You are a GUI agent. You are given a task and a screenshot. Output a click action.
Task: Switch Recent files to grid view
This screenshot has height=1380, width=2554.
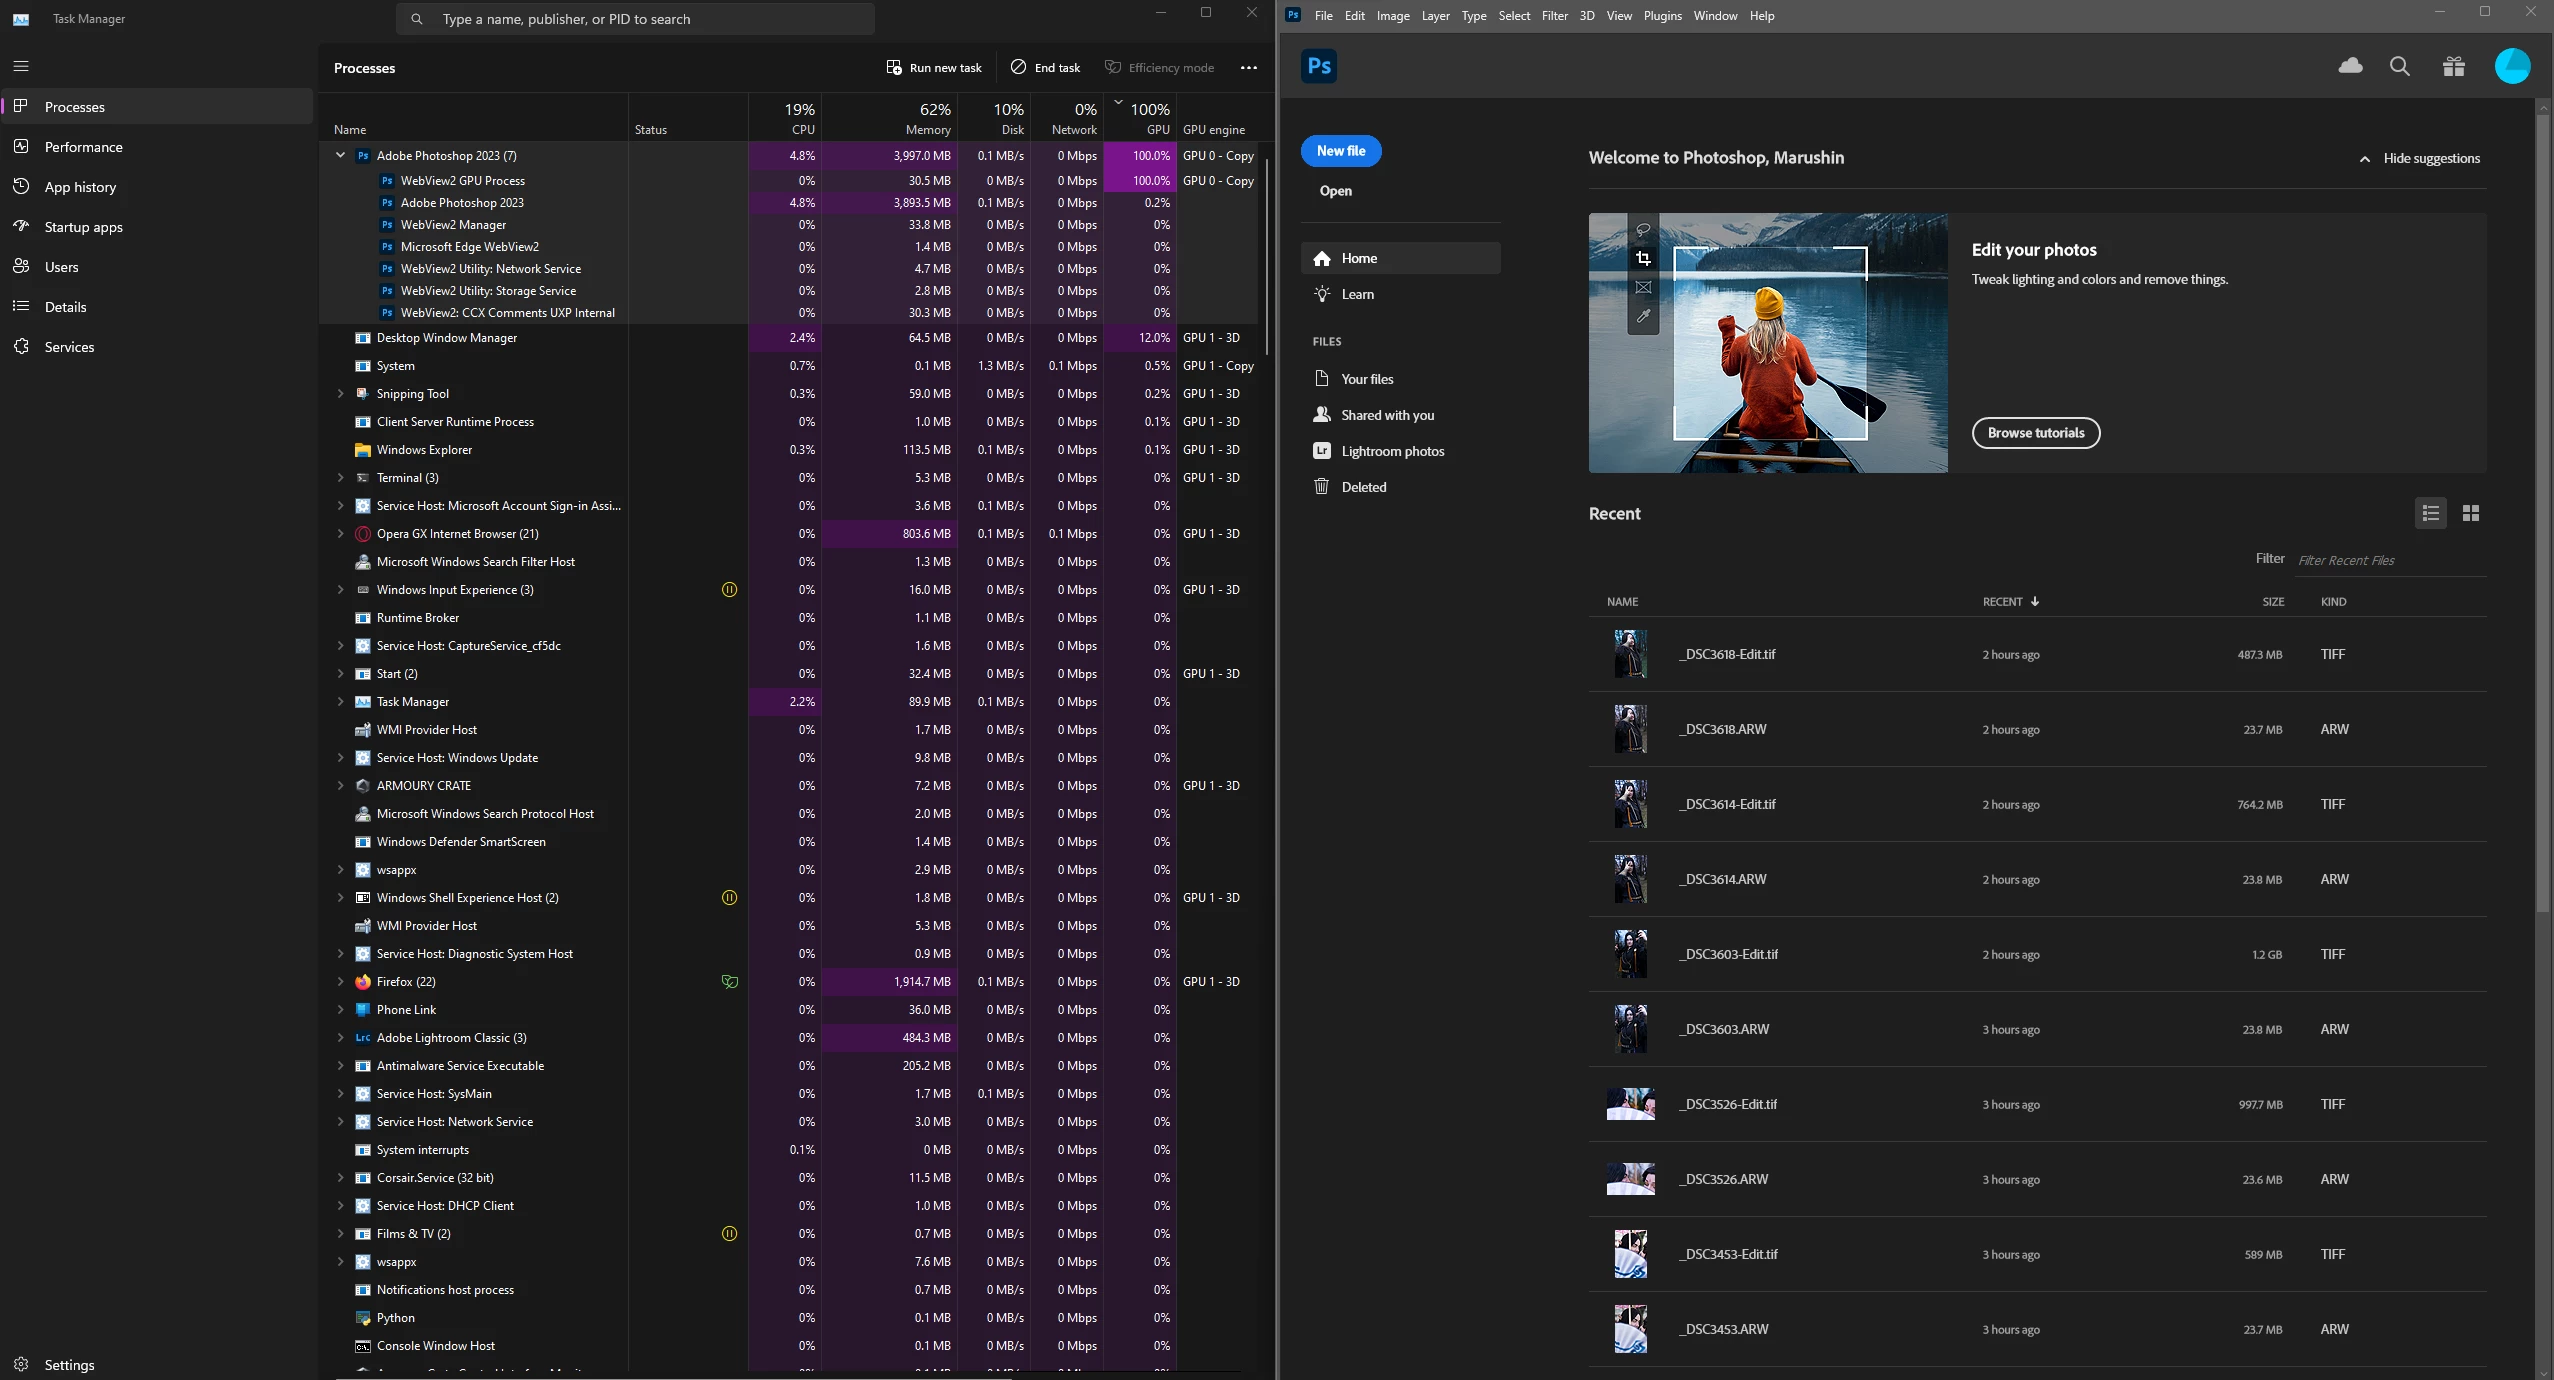click(2470, 513)
